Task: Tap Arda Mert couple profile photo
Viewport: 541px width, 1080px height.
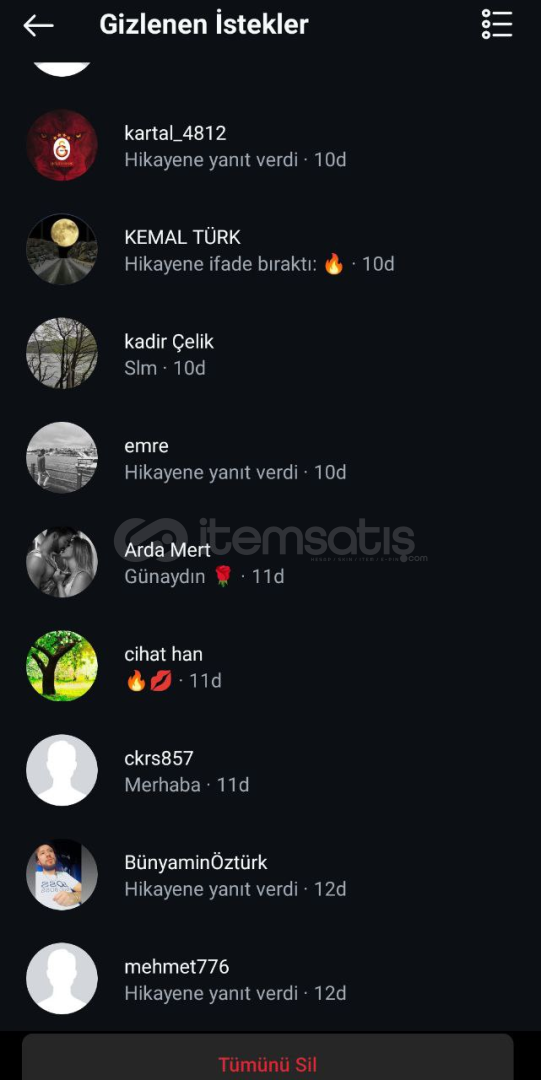Action: click(x=62, y=562)
